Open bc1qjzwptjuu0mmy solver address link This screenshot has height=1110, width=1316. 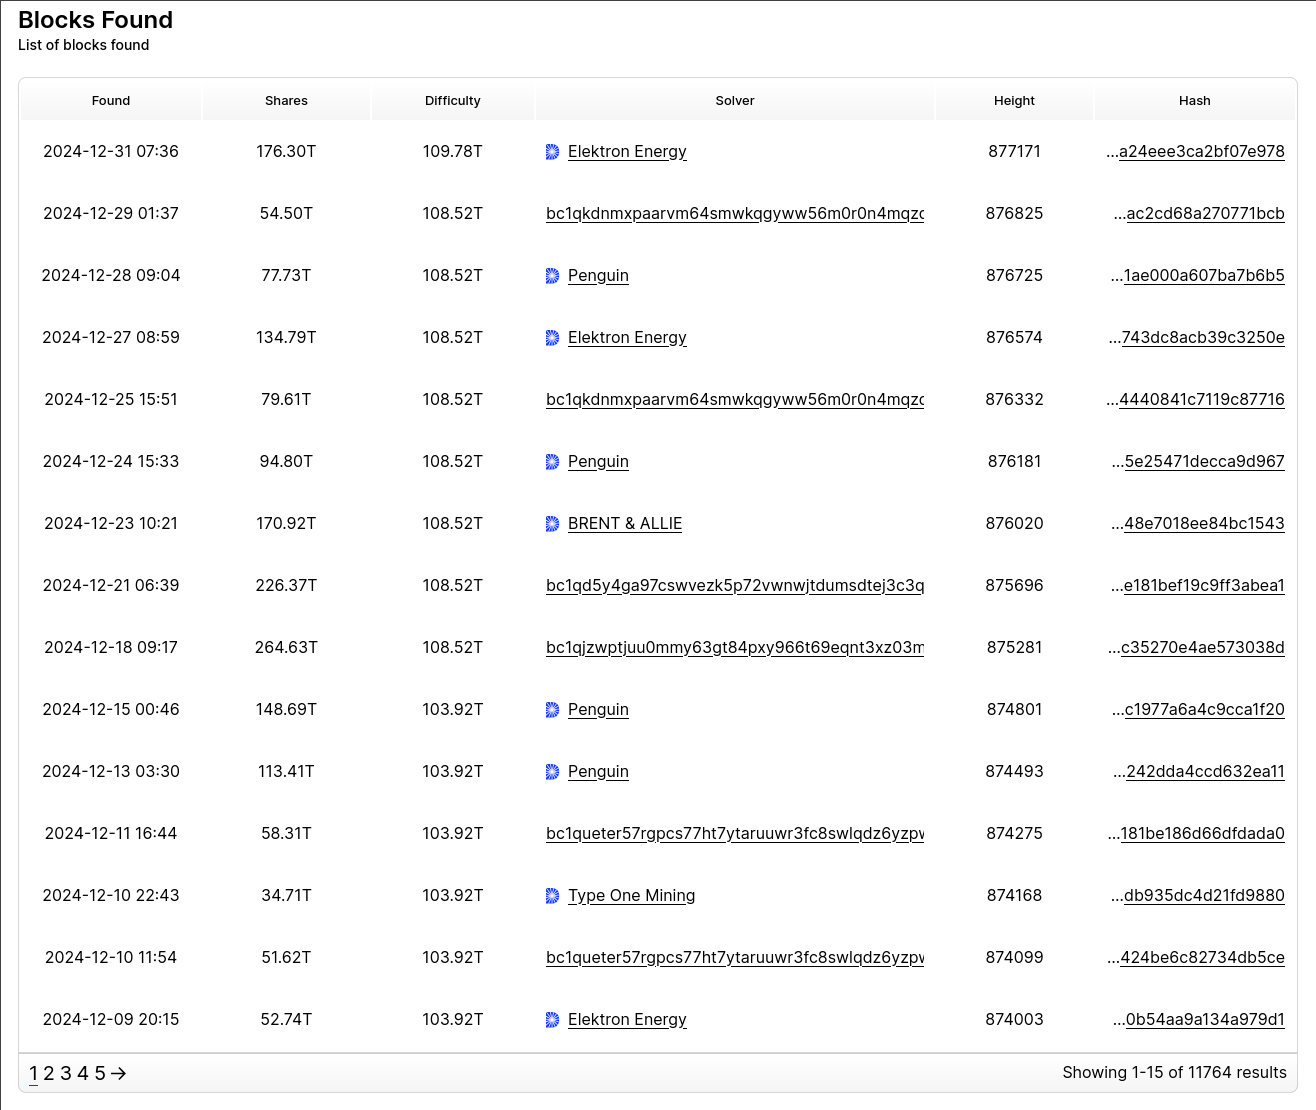tap(735, 648)
